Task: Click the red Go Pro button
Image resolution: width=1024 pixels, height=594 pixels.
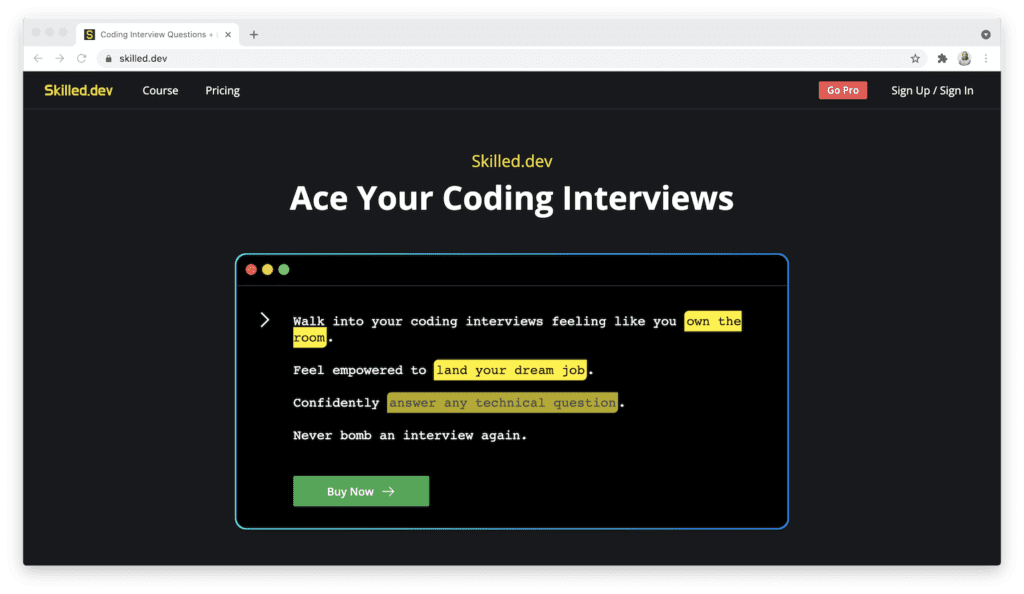Action: click(x=842, y=90)
